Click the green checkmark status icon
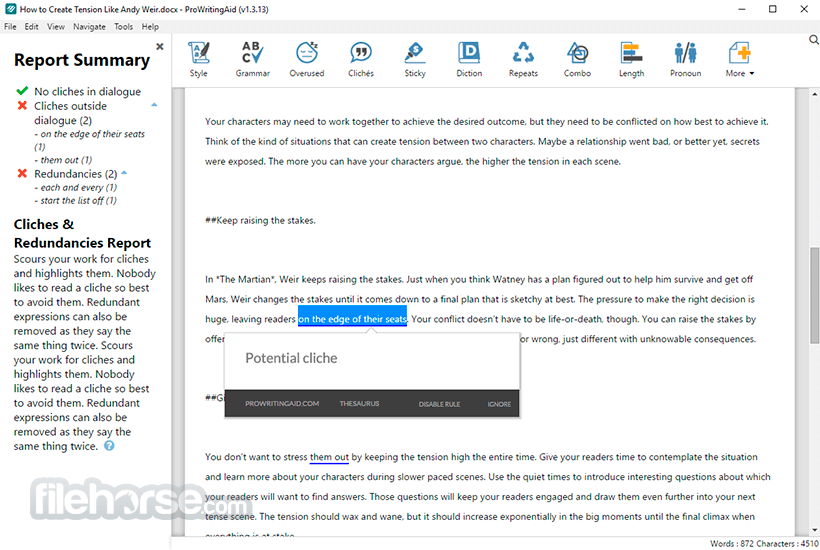 22,91
